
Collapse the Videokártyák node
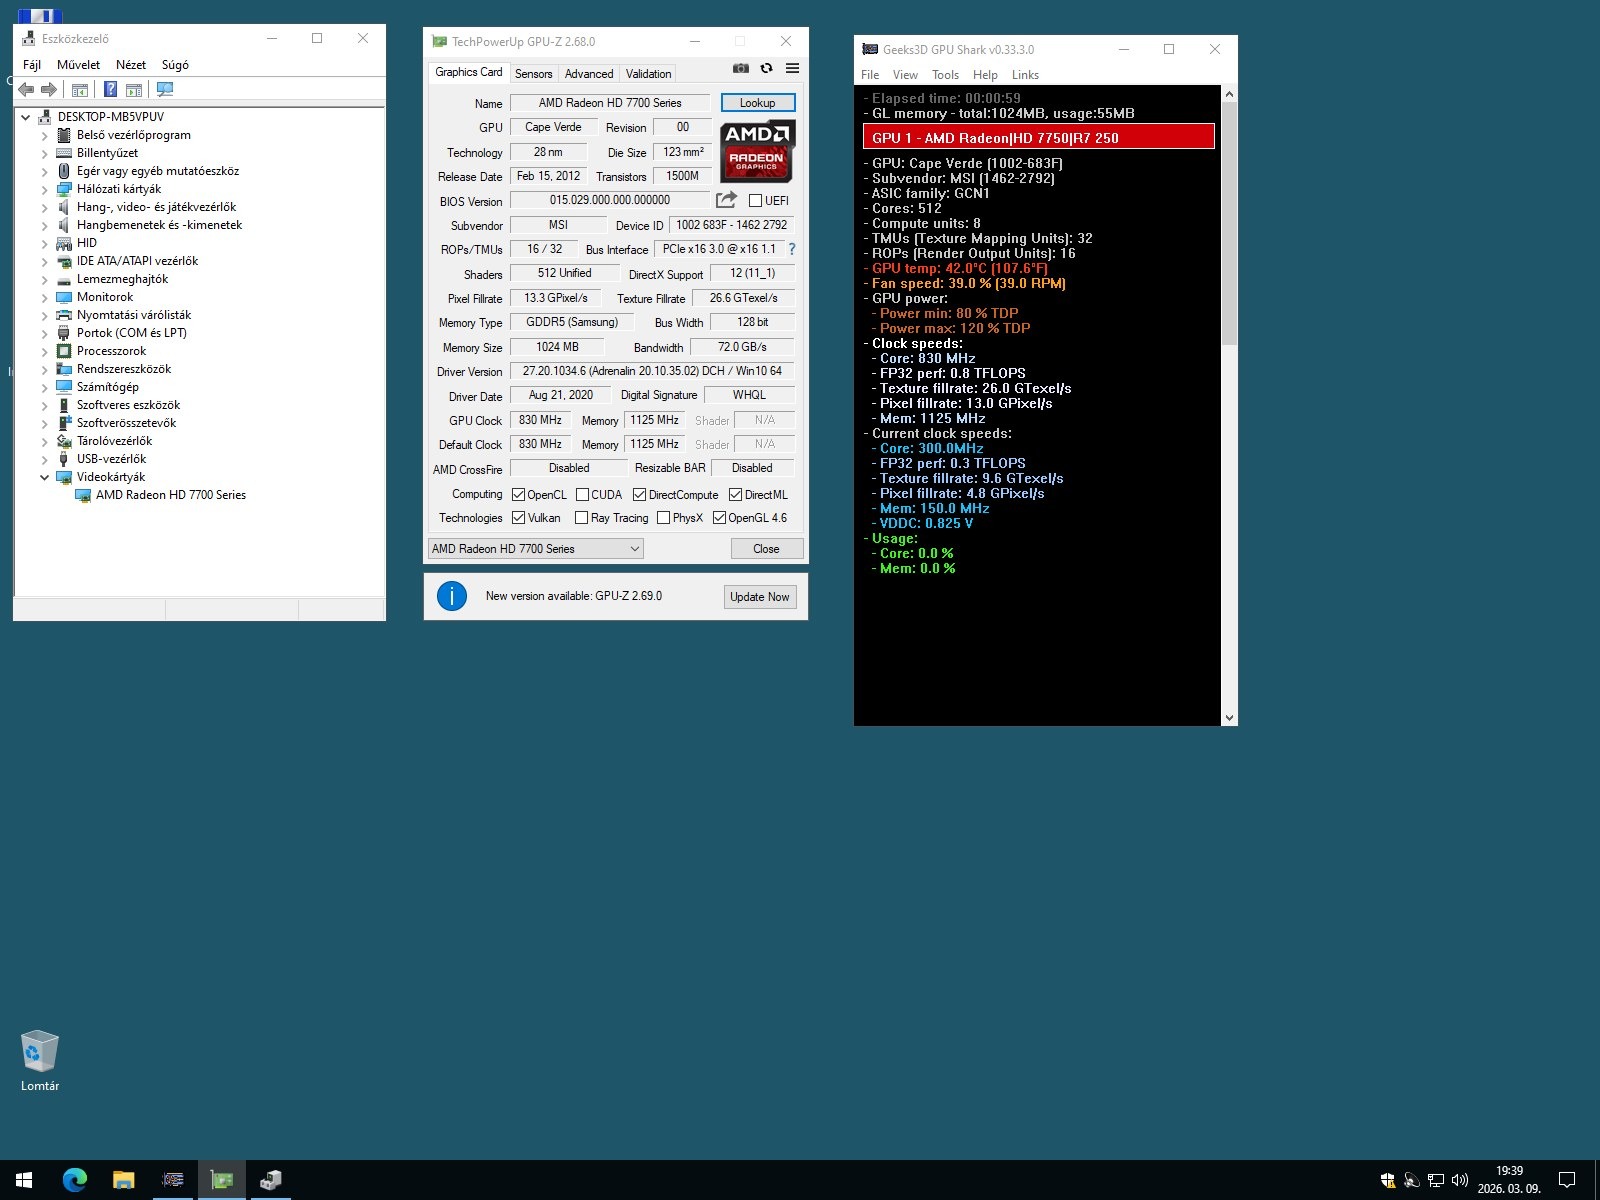(44, 478)
